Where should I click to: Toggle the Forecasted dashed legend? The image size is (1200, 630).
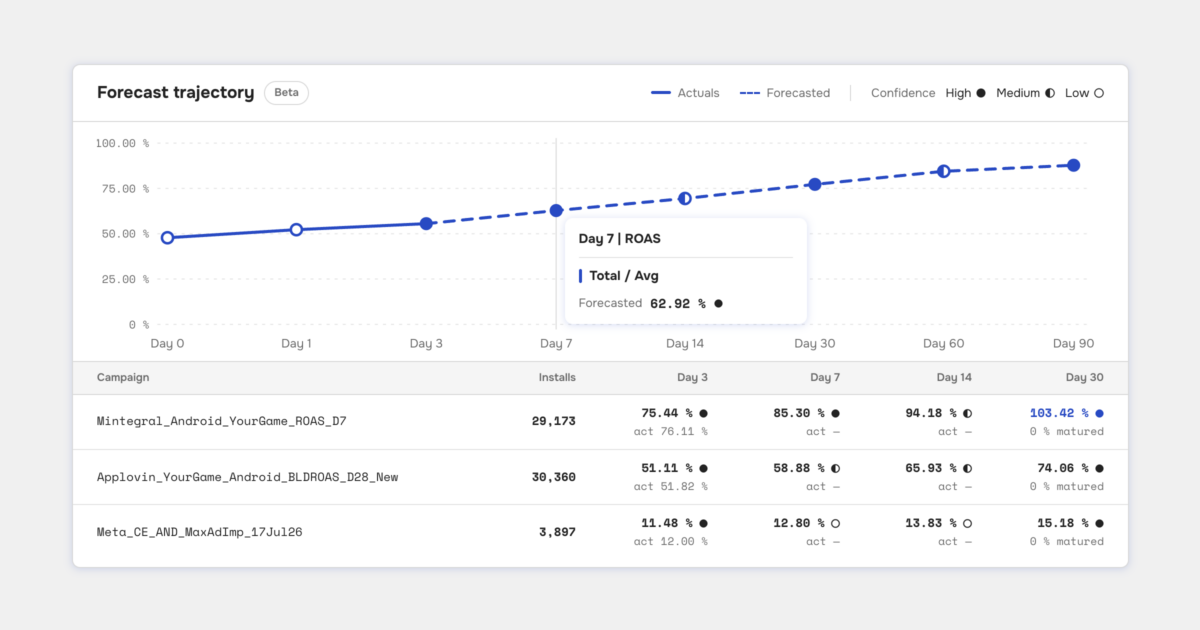click(785, 93)
